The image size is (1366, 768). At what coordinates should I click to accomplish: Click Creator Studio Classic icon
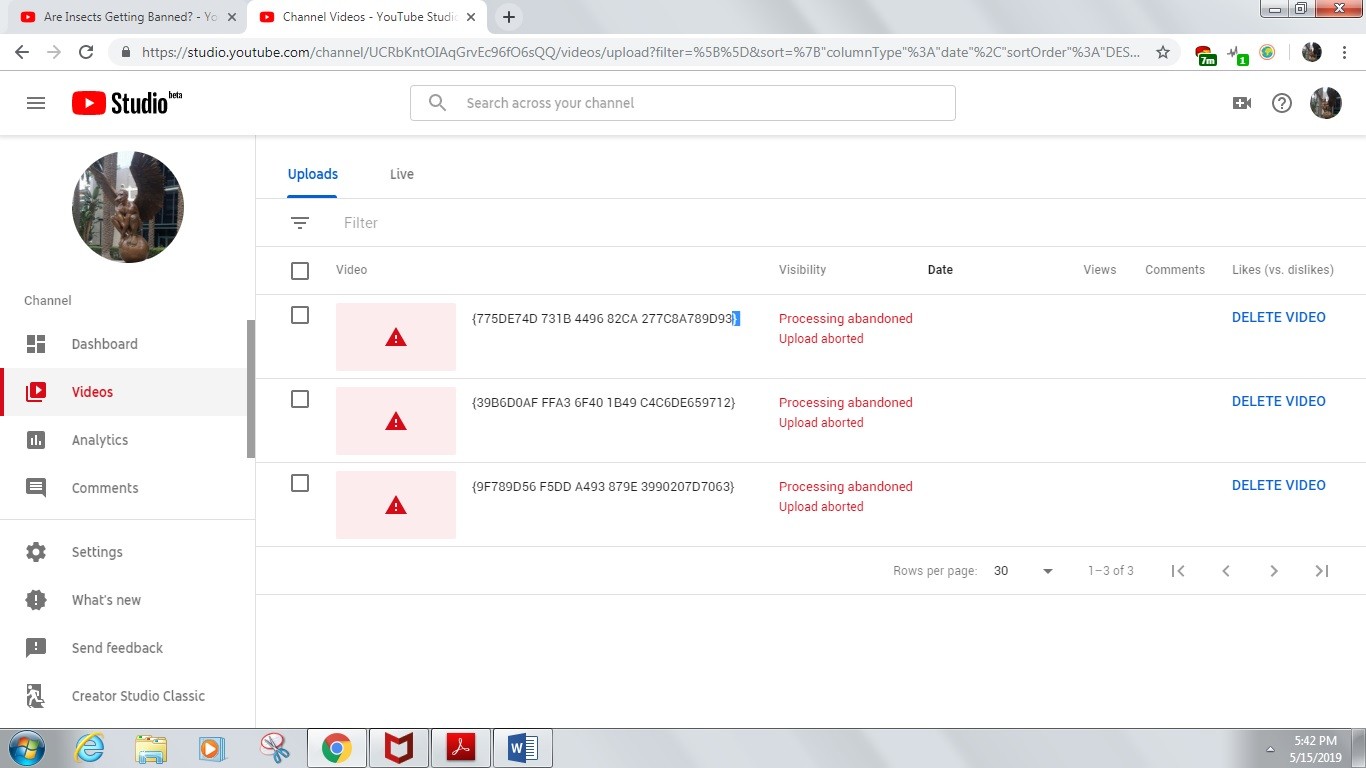tap(36, 696)
